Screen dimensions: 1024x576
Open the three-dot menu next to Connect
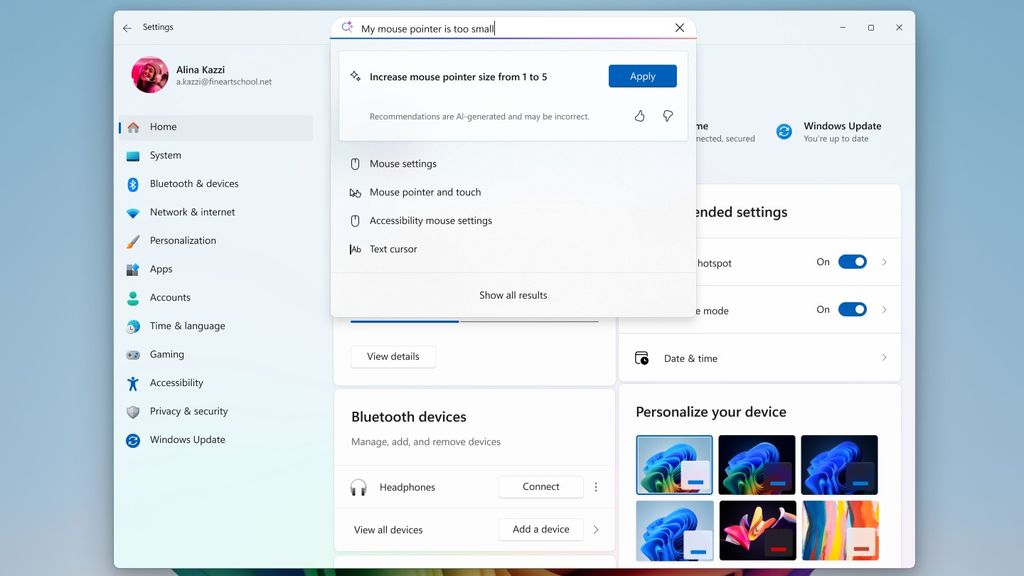(596, 487)
